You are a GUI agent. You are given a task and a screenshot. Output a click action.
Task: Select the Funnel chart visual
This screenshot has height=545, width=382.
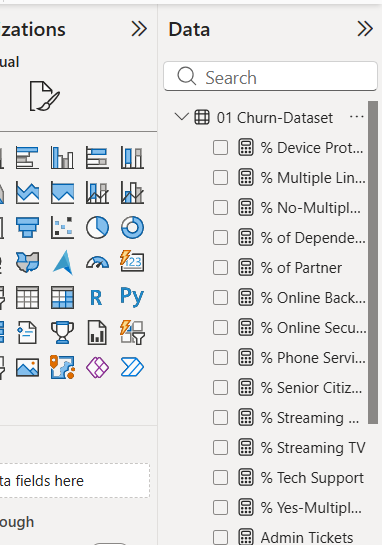[27, 228]
